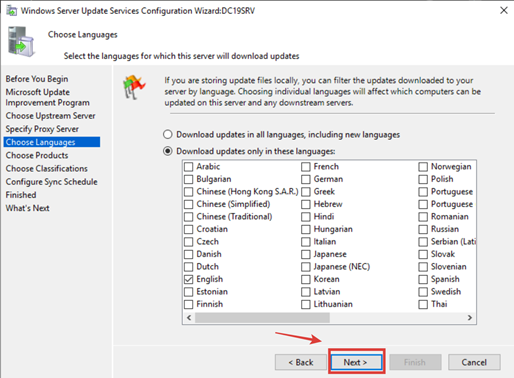Select highlighted Choose Languages sidebar step
Screen dimensions: 514x378
pyautogui.click(x=52, y=142)
